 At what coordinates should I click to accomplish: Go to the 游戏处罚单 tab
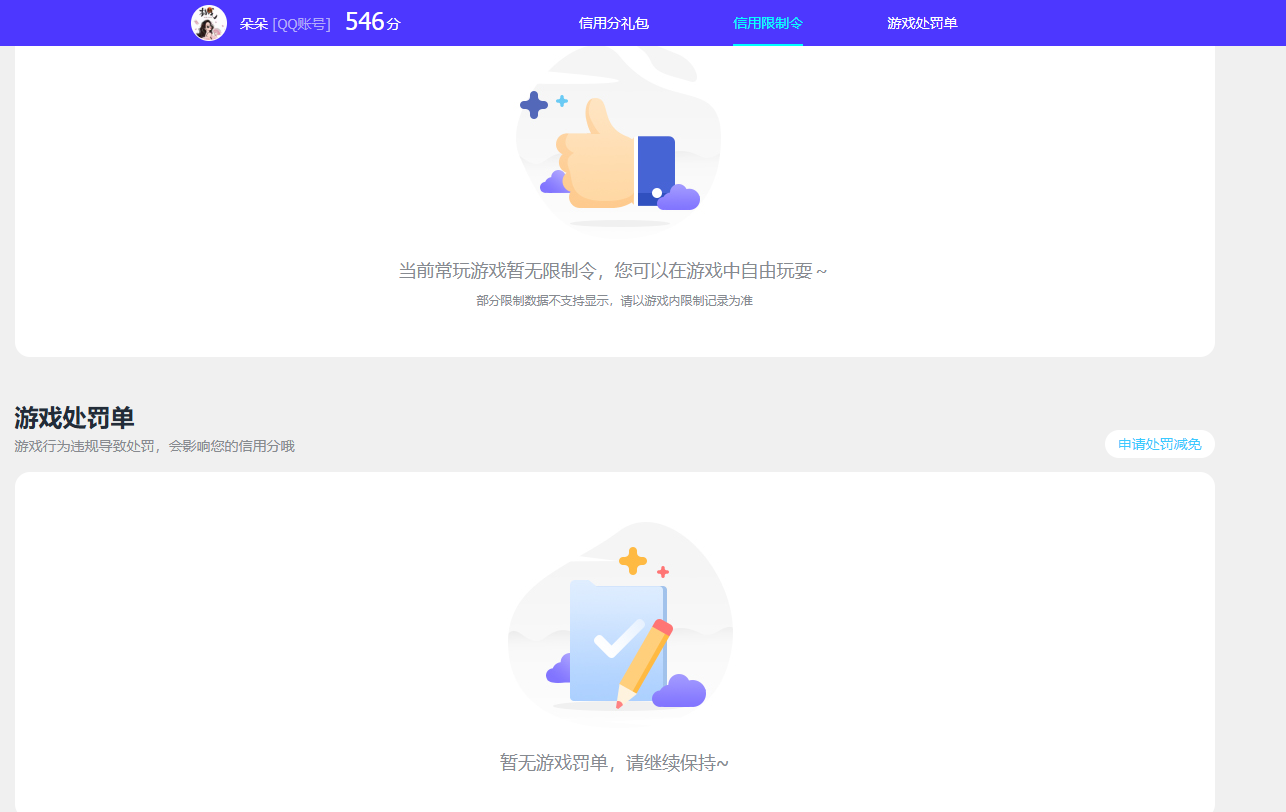922,23
